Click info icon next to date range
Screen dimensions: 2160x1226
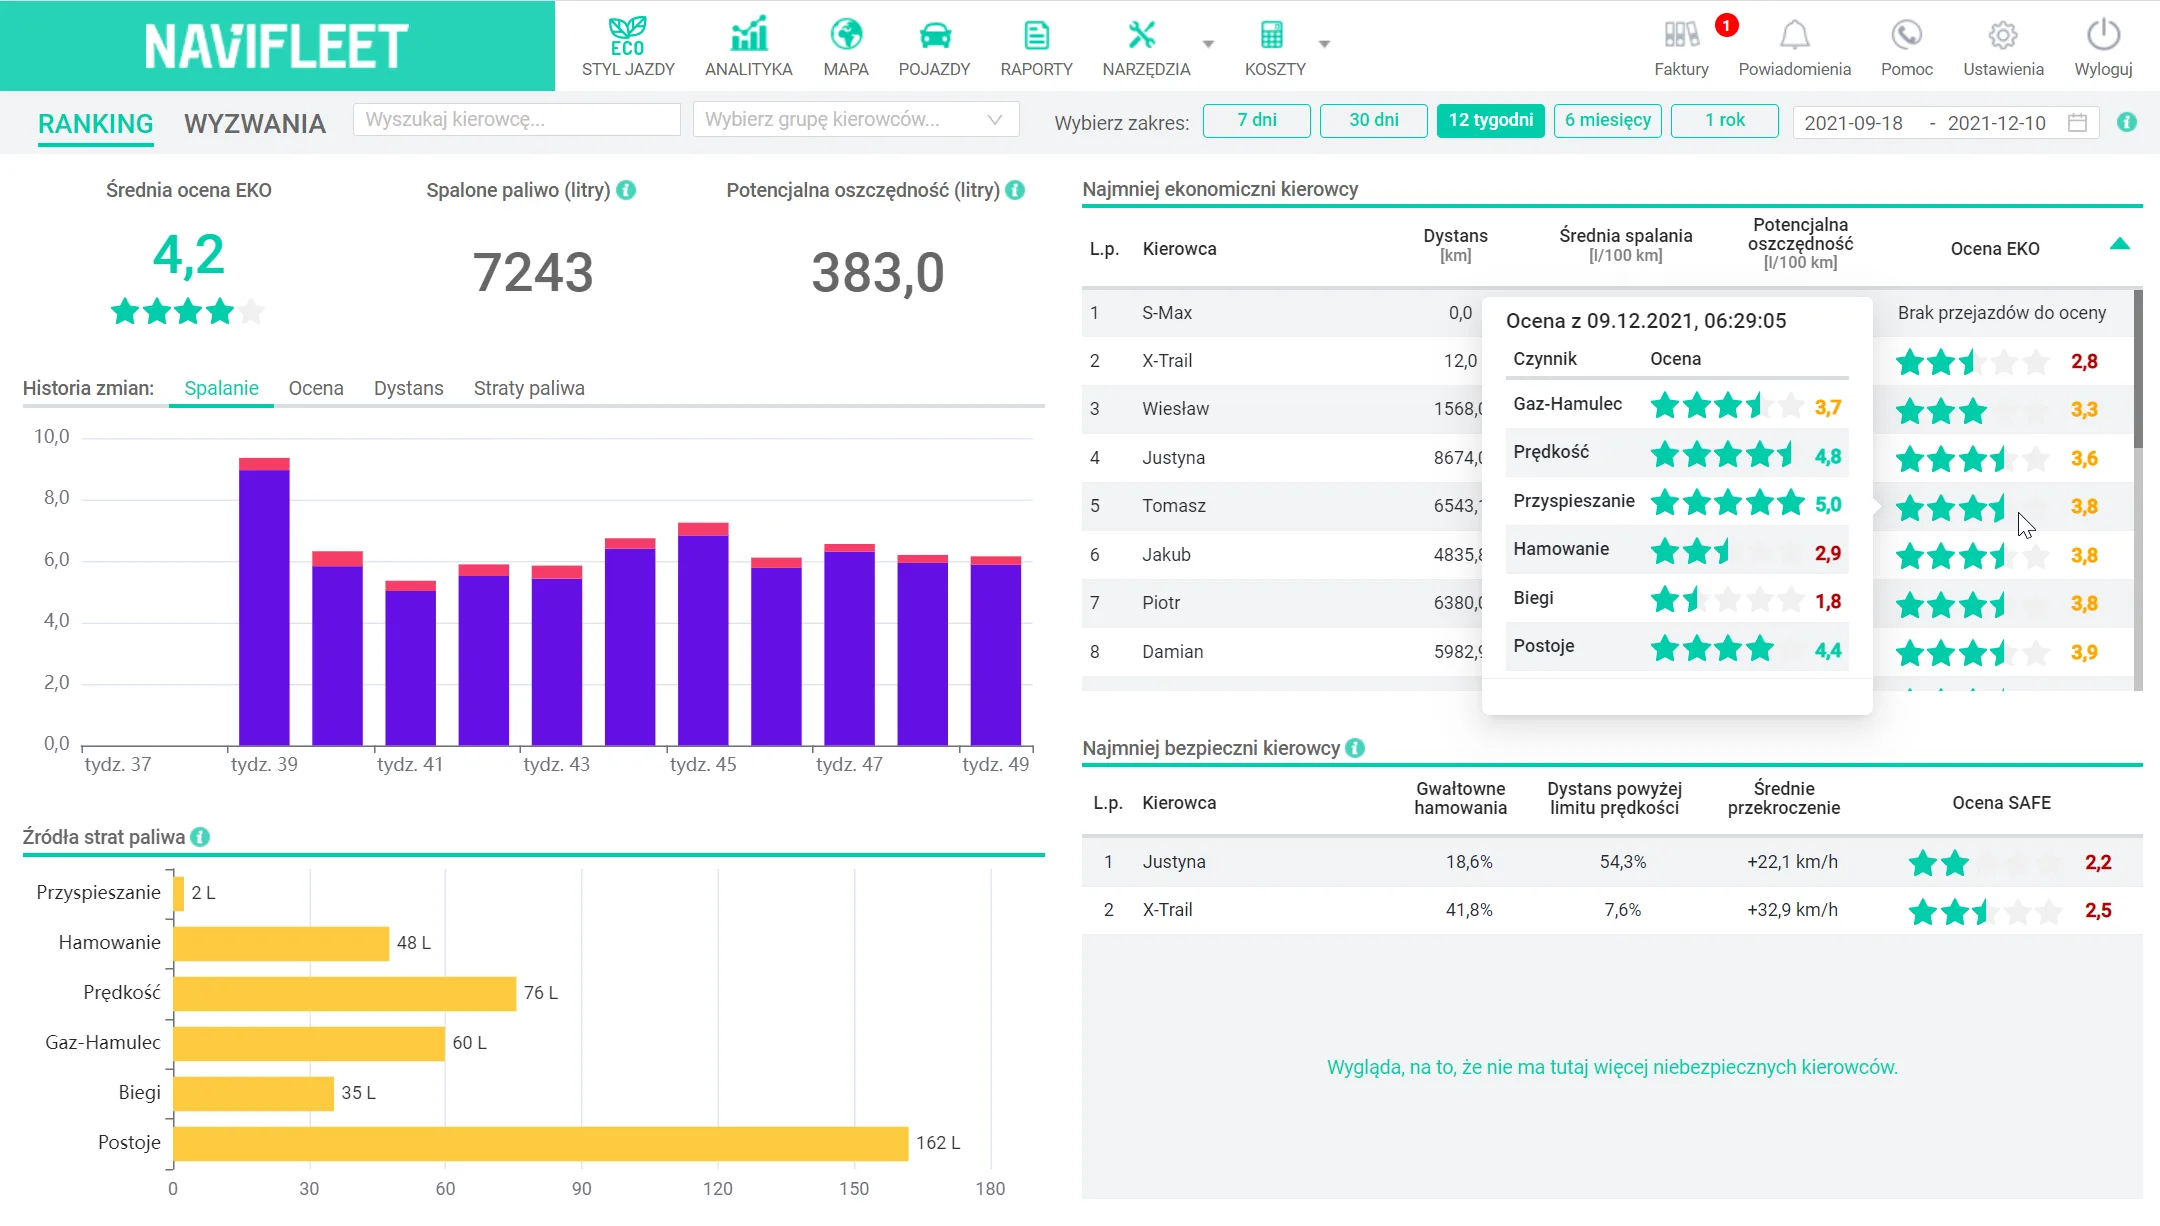pyautogui.click(x=2127, y=122)
